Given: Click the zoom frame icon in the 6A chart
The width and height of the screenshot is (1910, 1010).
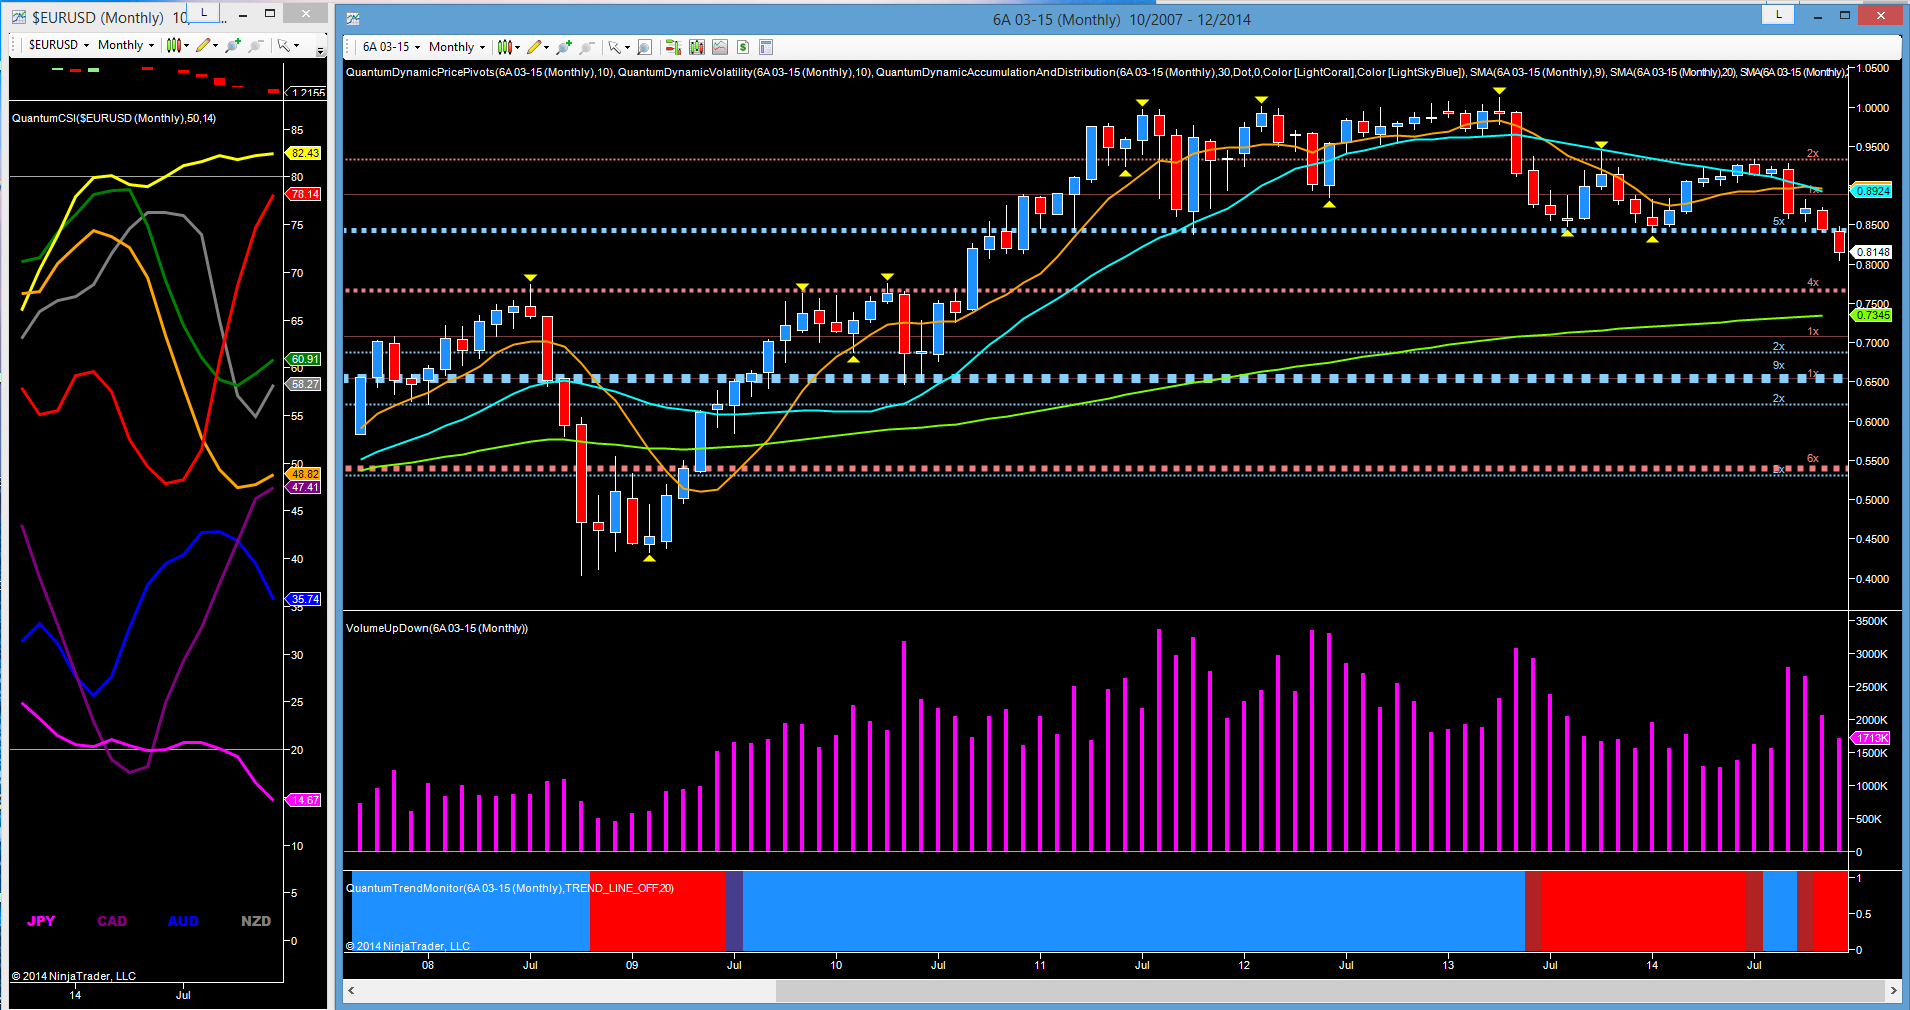Looking at the screenshot, I should click(x=644, y=47).
